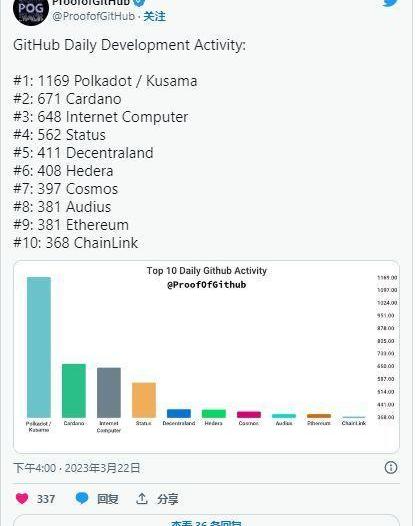Click the 分享 share button
419x526 pixels.
point(168,499)
